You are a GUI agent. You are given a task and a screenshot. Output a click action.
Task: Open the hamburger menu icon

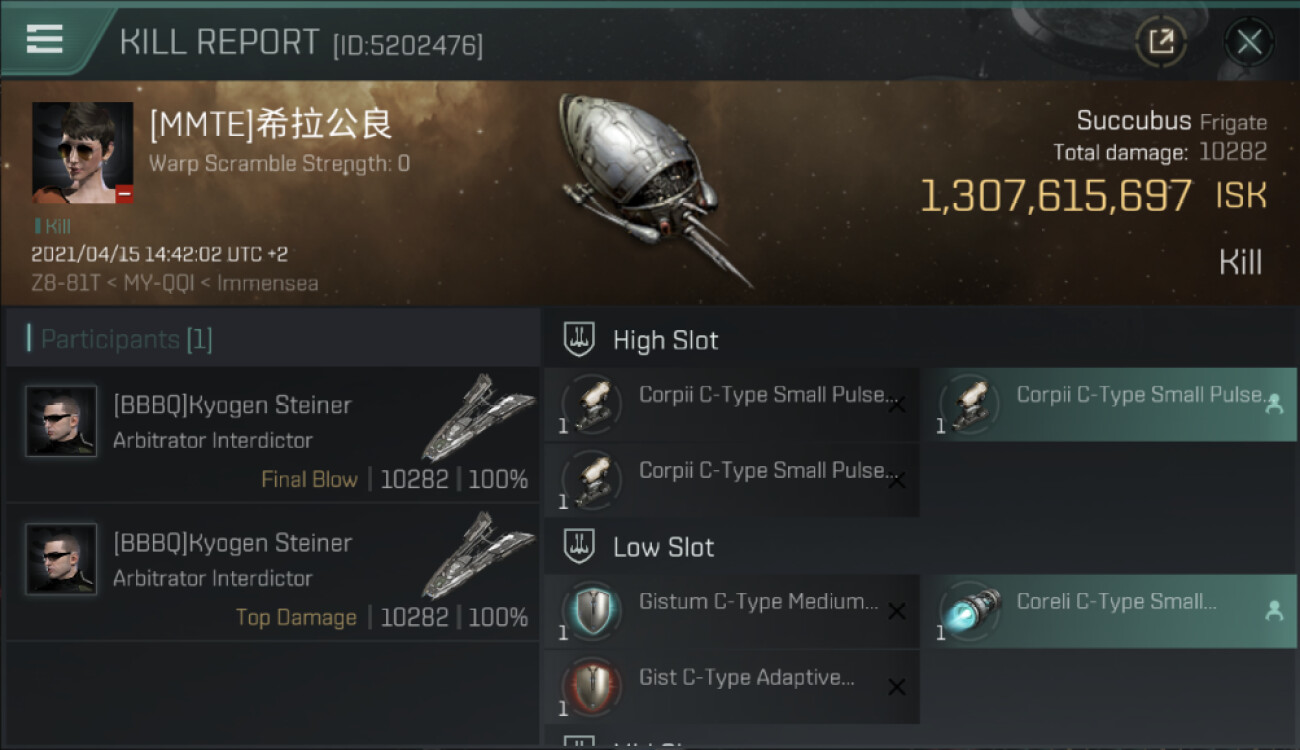click(x=44, y=39)
